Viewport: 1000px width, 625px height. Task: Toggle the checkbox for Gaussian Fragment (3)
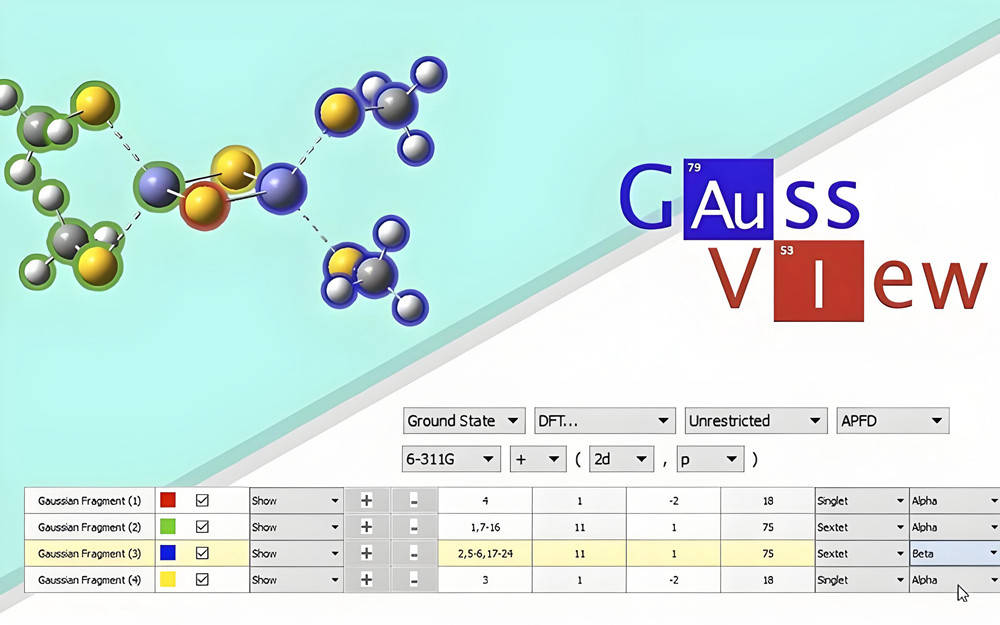[x=202, y=553]
